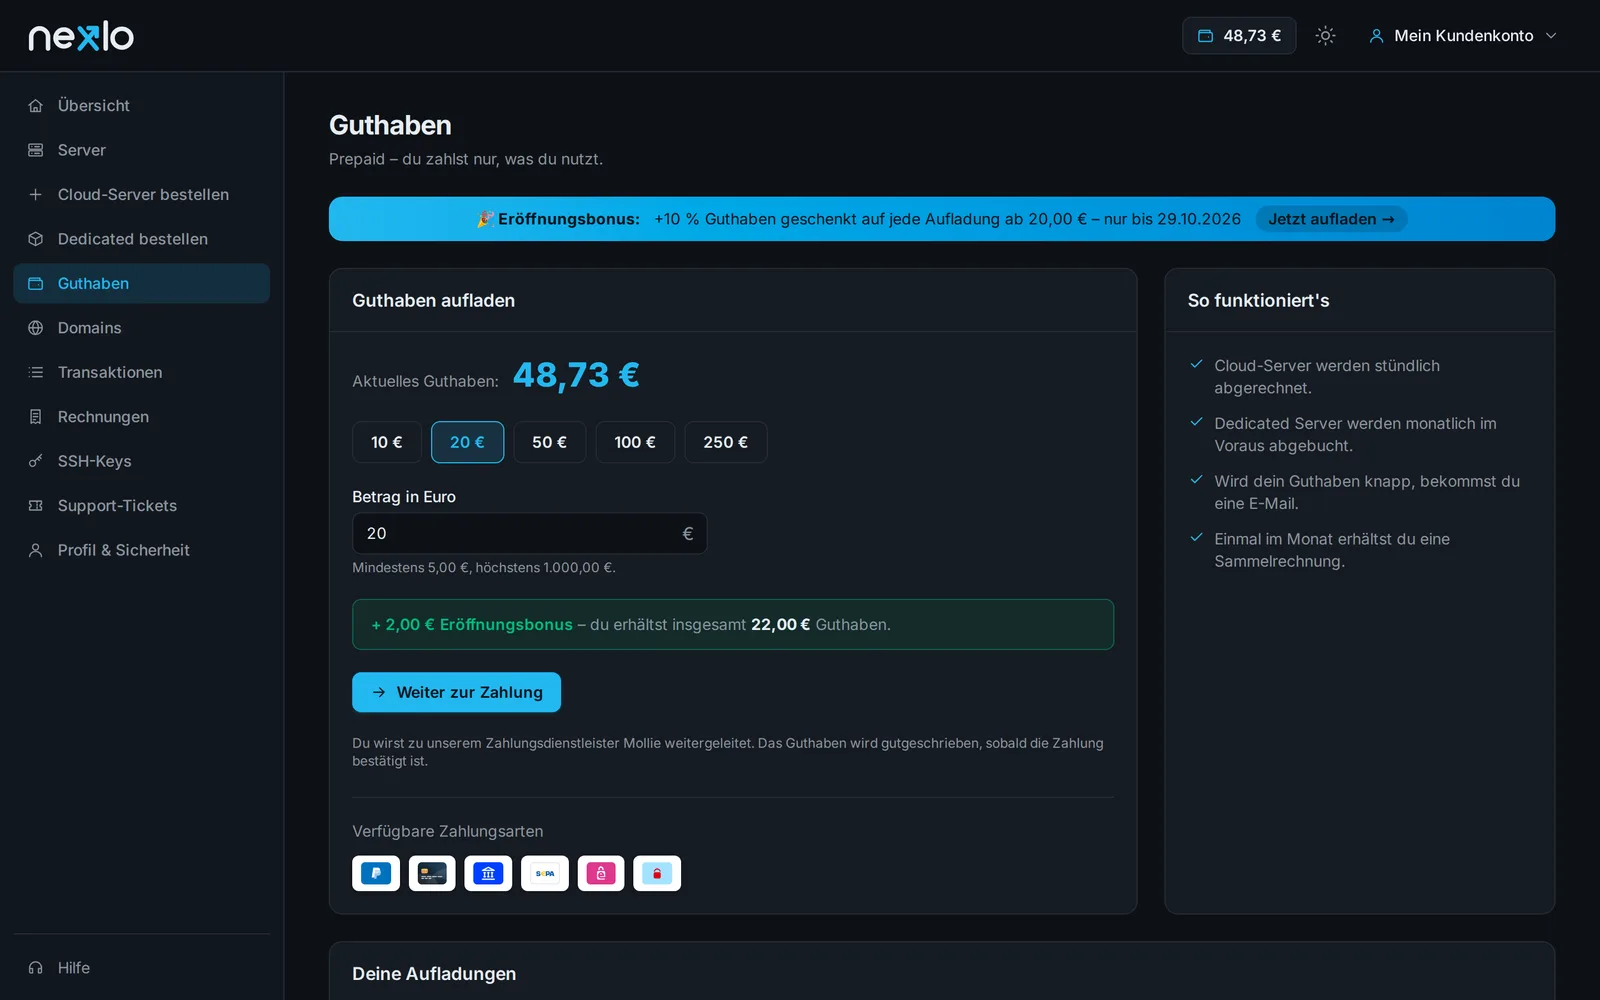Click the light-blue red-lock payment icon
This screenshot has width=1600, height=1000.
click(x=657, y=873)
